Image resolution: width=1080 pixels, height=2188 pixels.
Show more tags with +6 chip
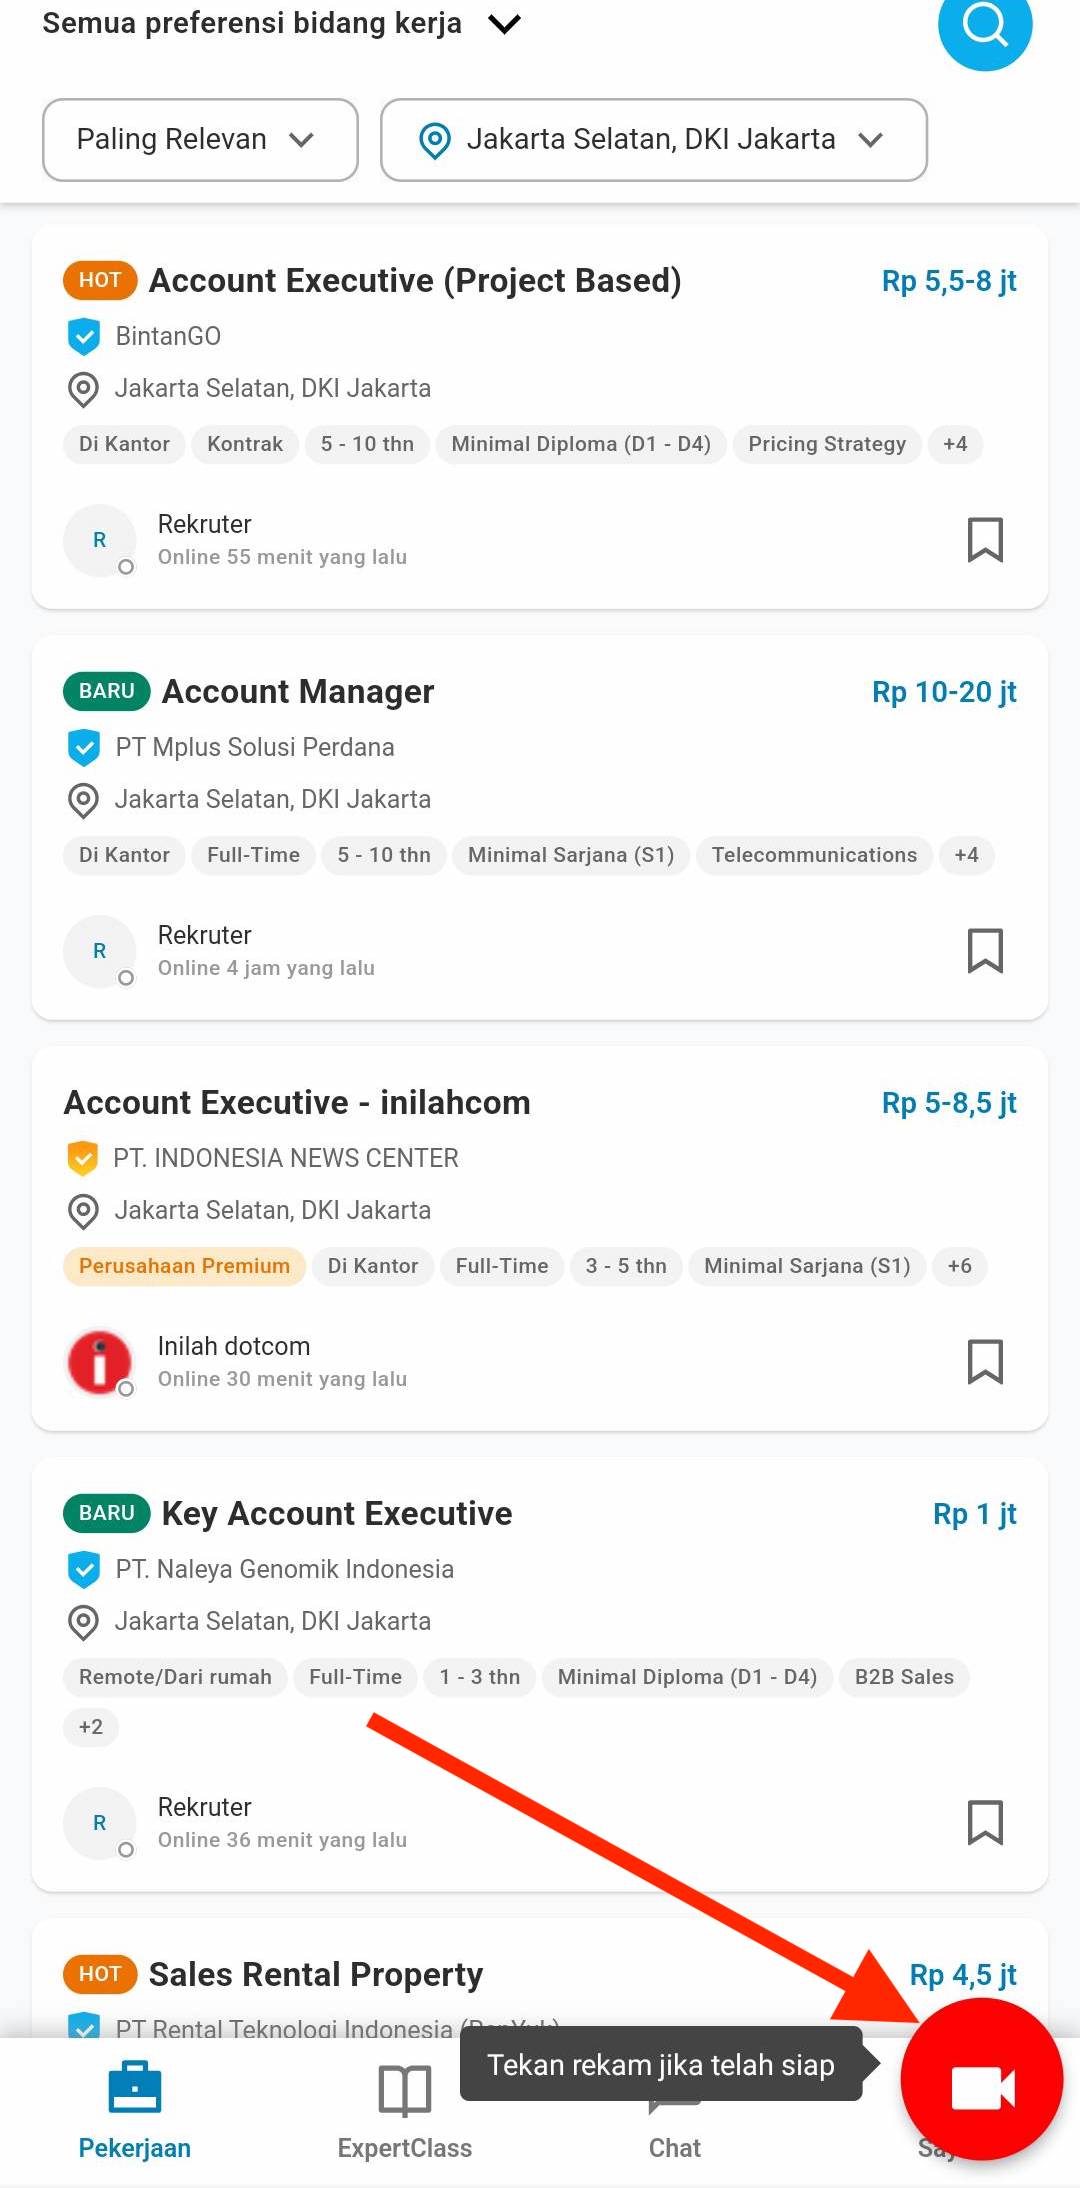pyautogui.click(x=960, y=1266)
